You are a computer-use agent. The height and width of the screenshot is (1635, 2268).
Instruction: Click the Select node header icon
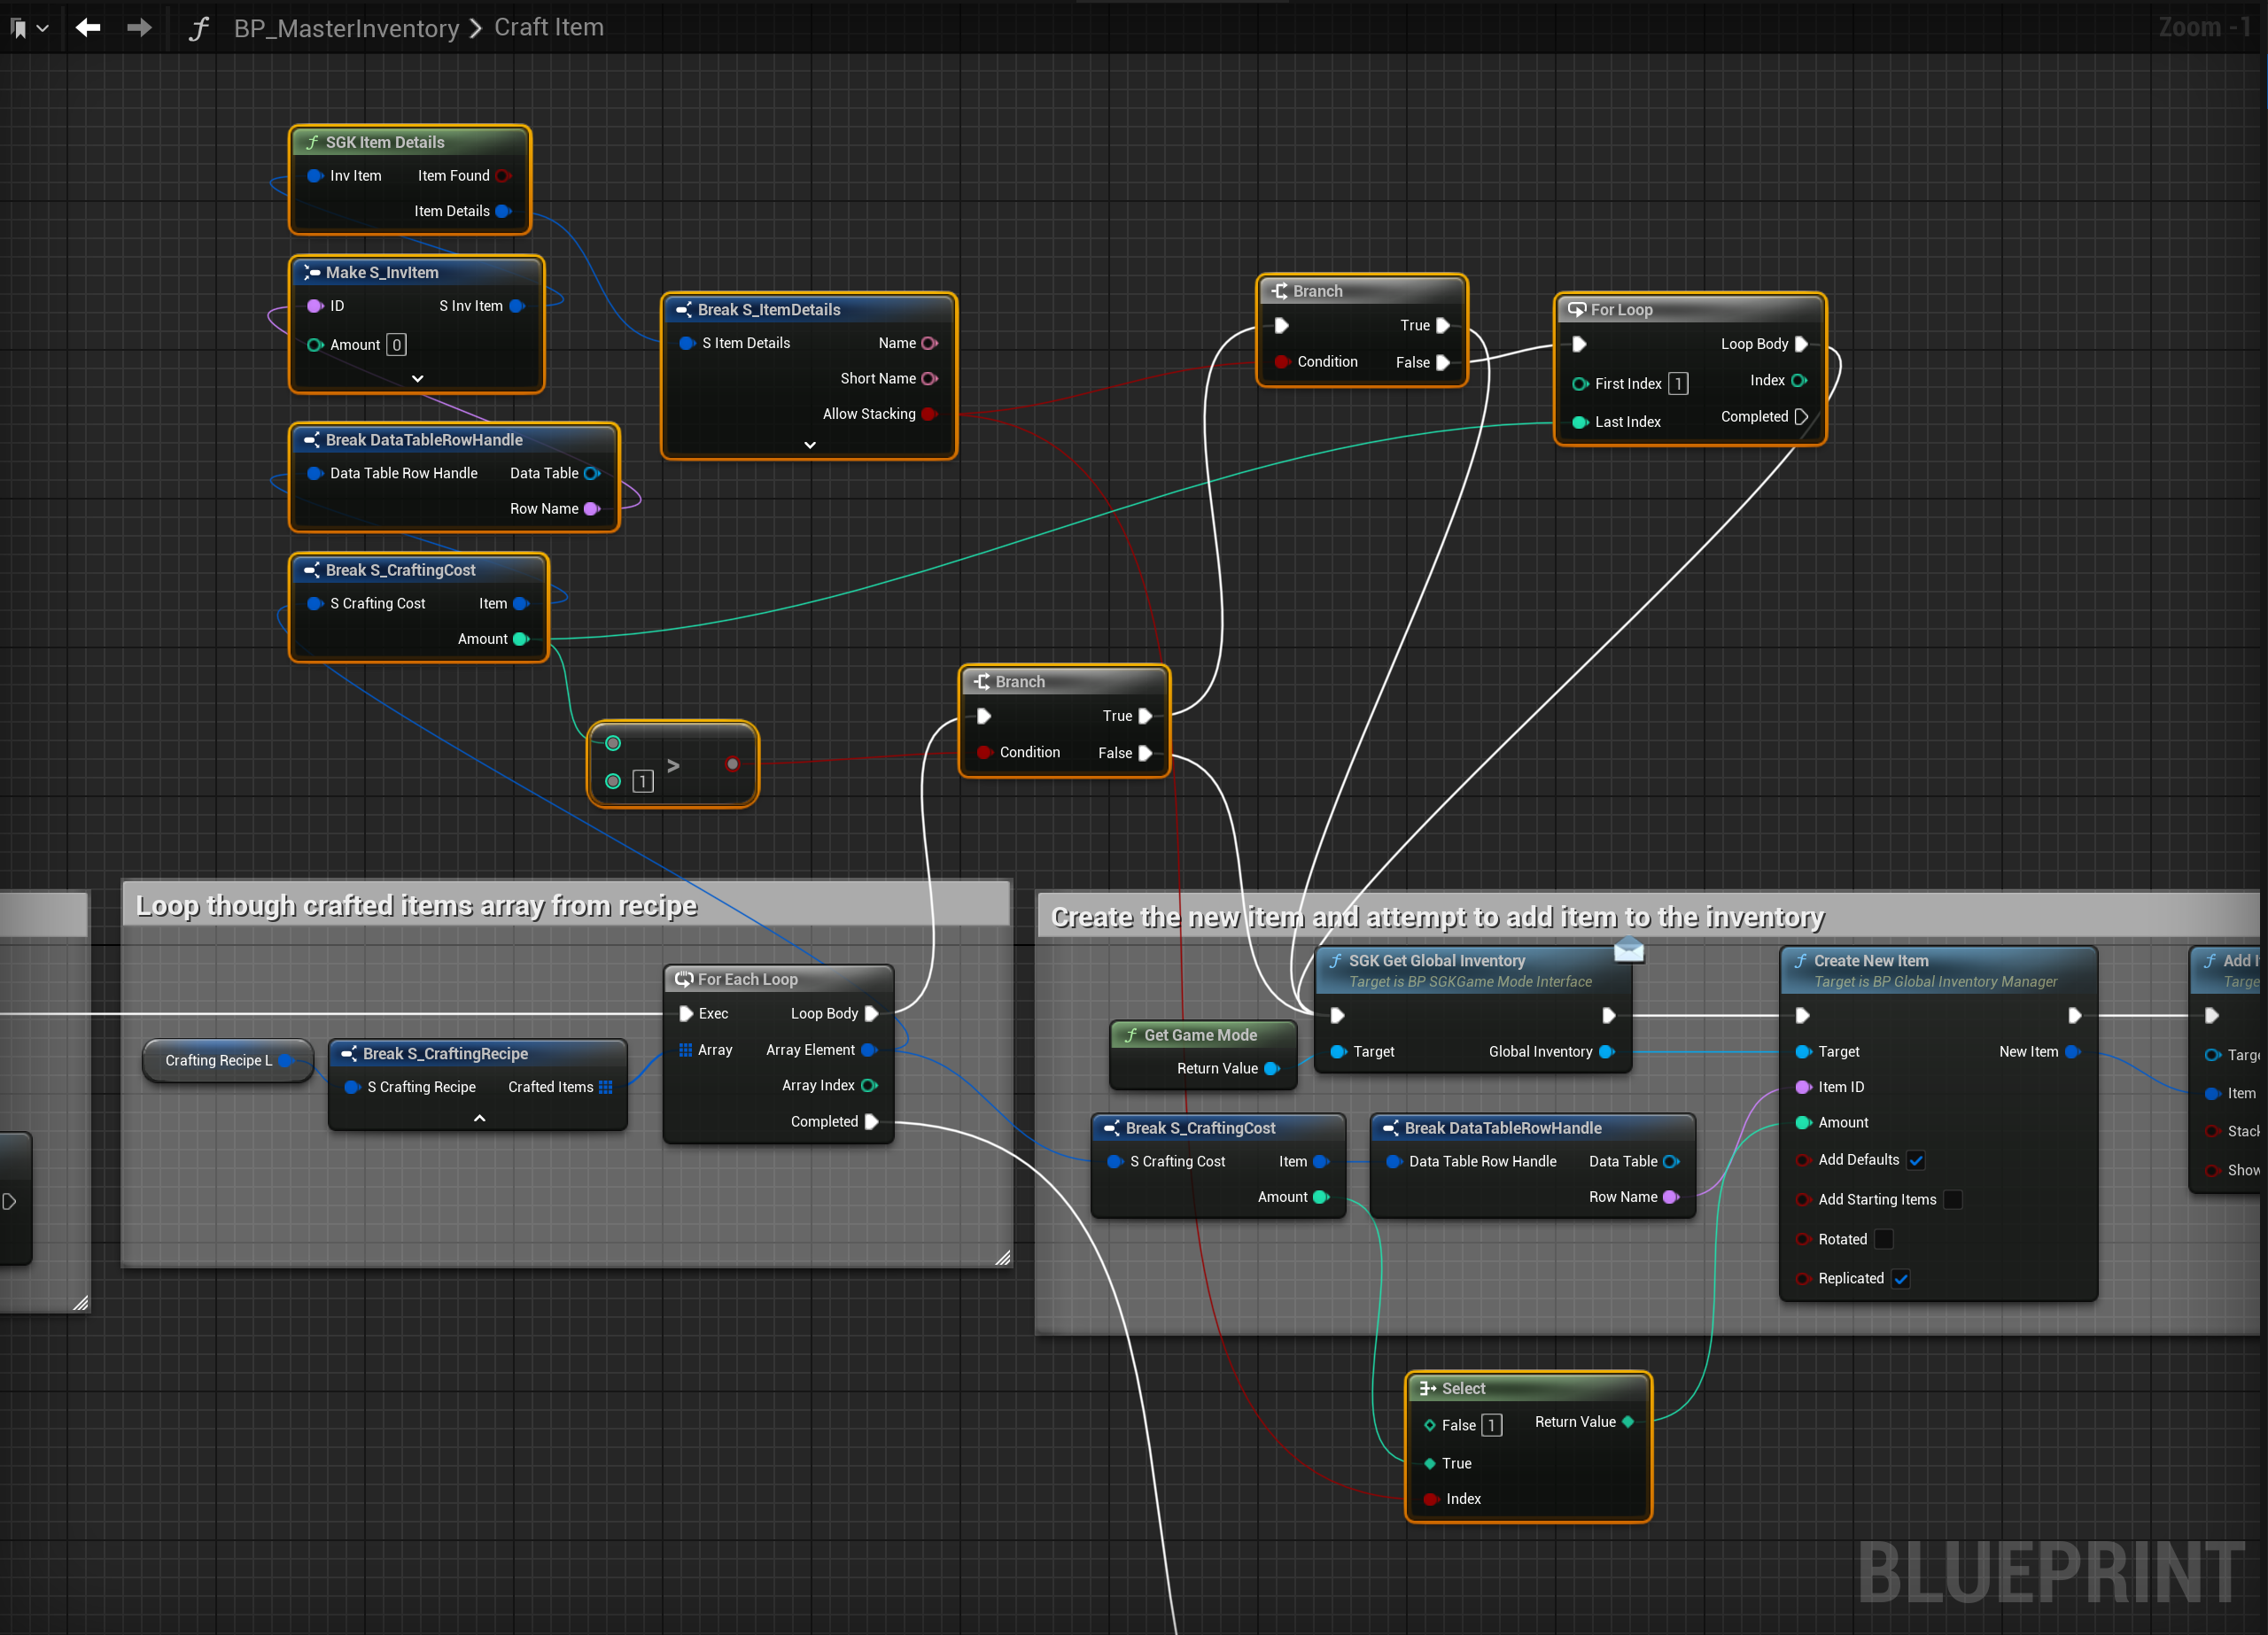(1427, 1388)
